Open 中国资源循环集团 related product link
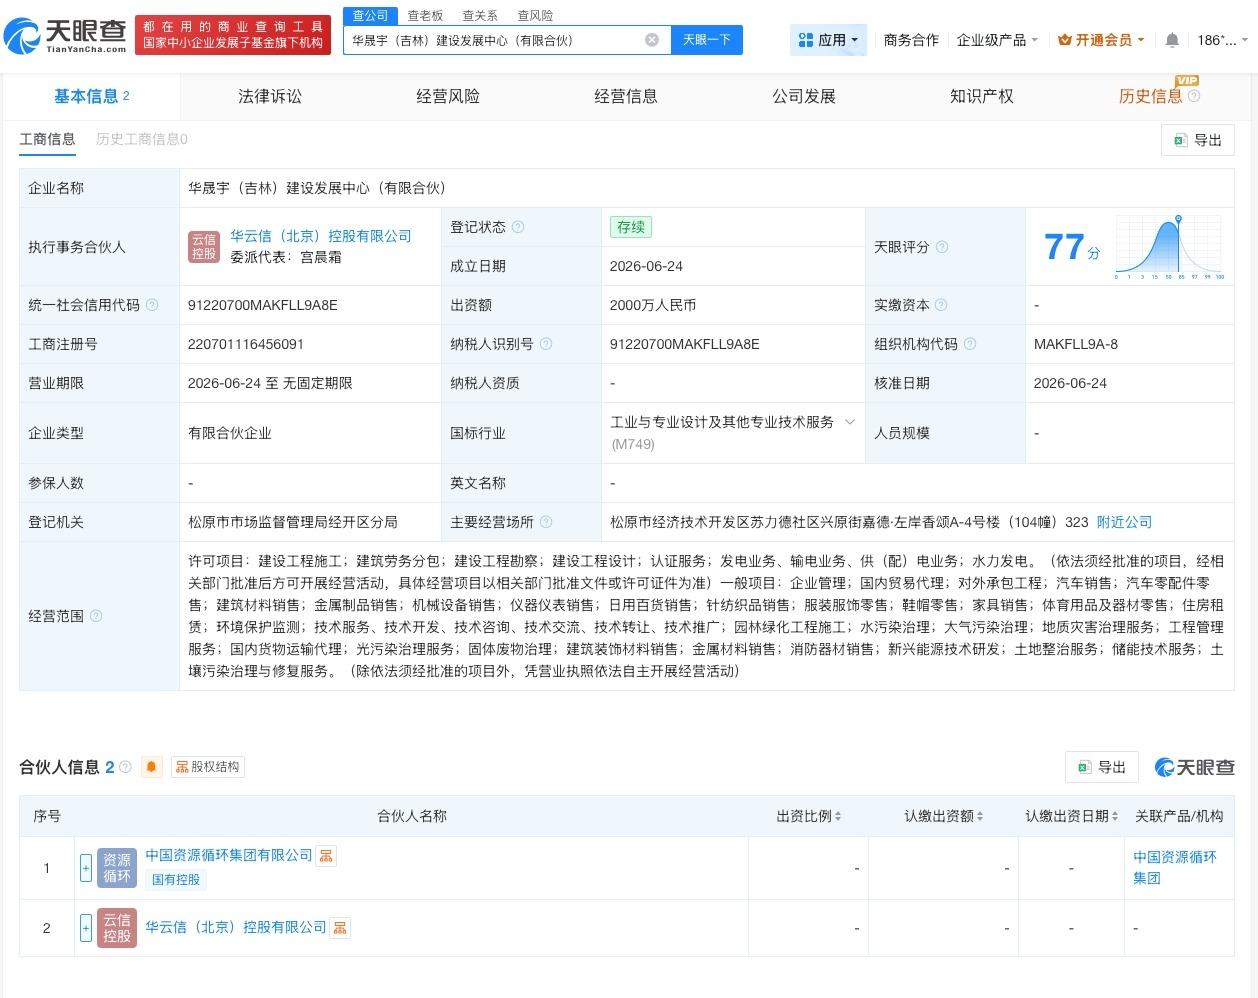 [x=1175, y=867]
